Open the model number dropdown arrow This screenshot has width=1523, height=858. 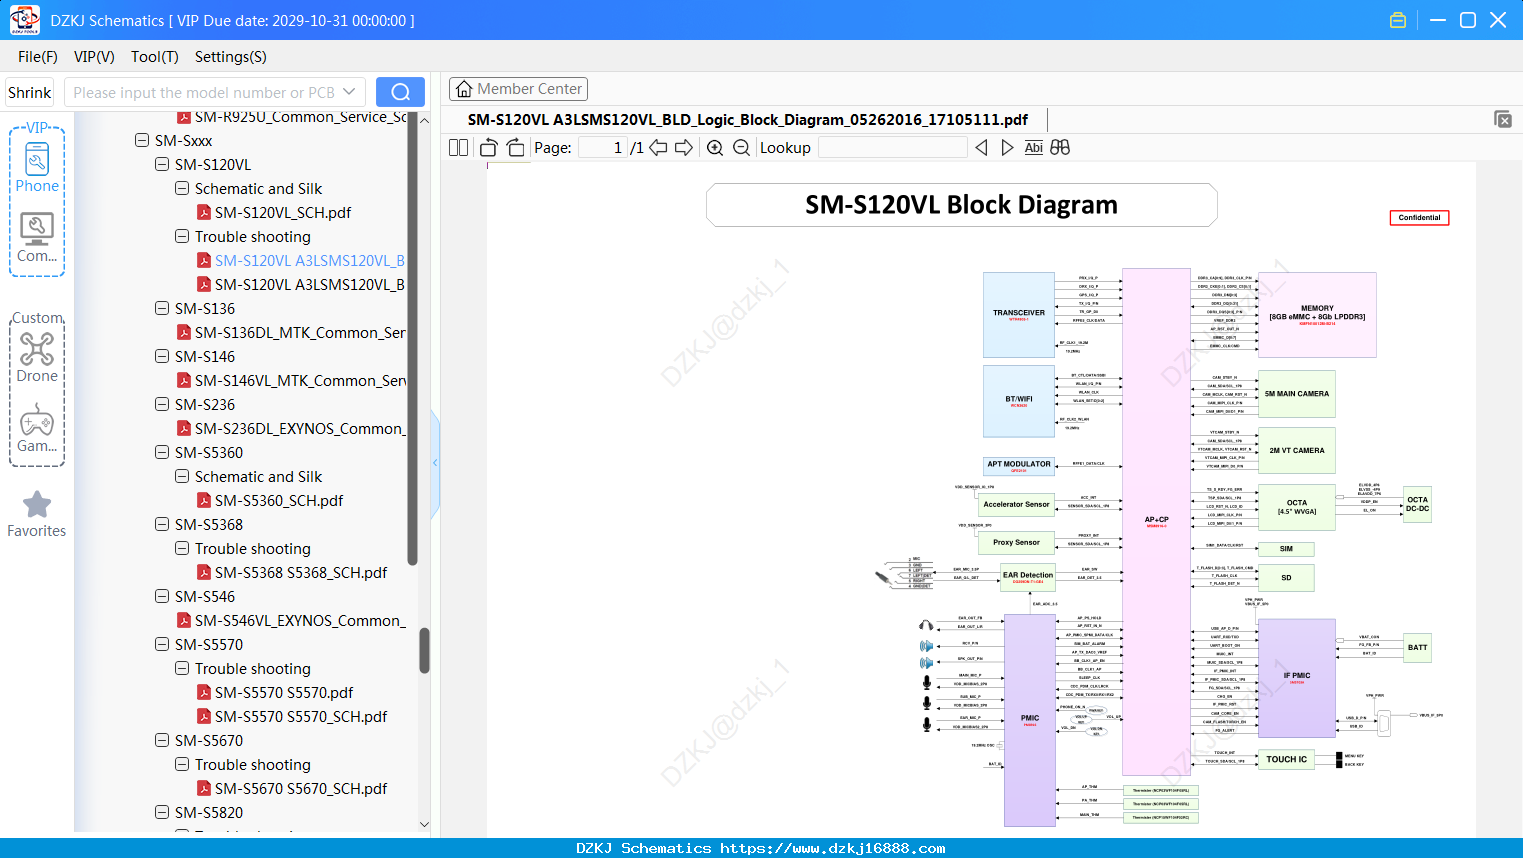[x=349, y=92]
